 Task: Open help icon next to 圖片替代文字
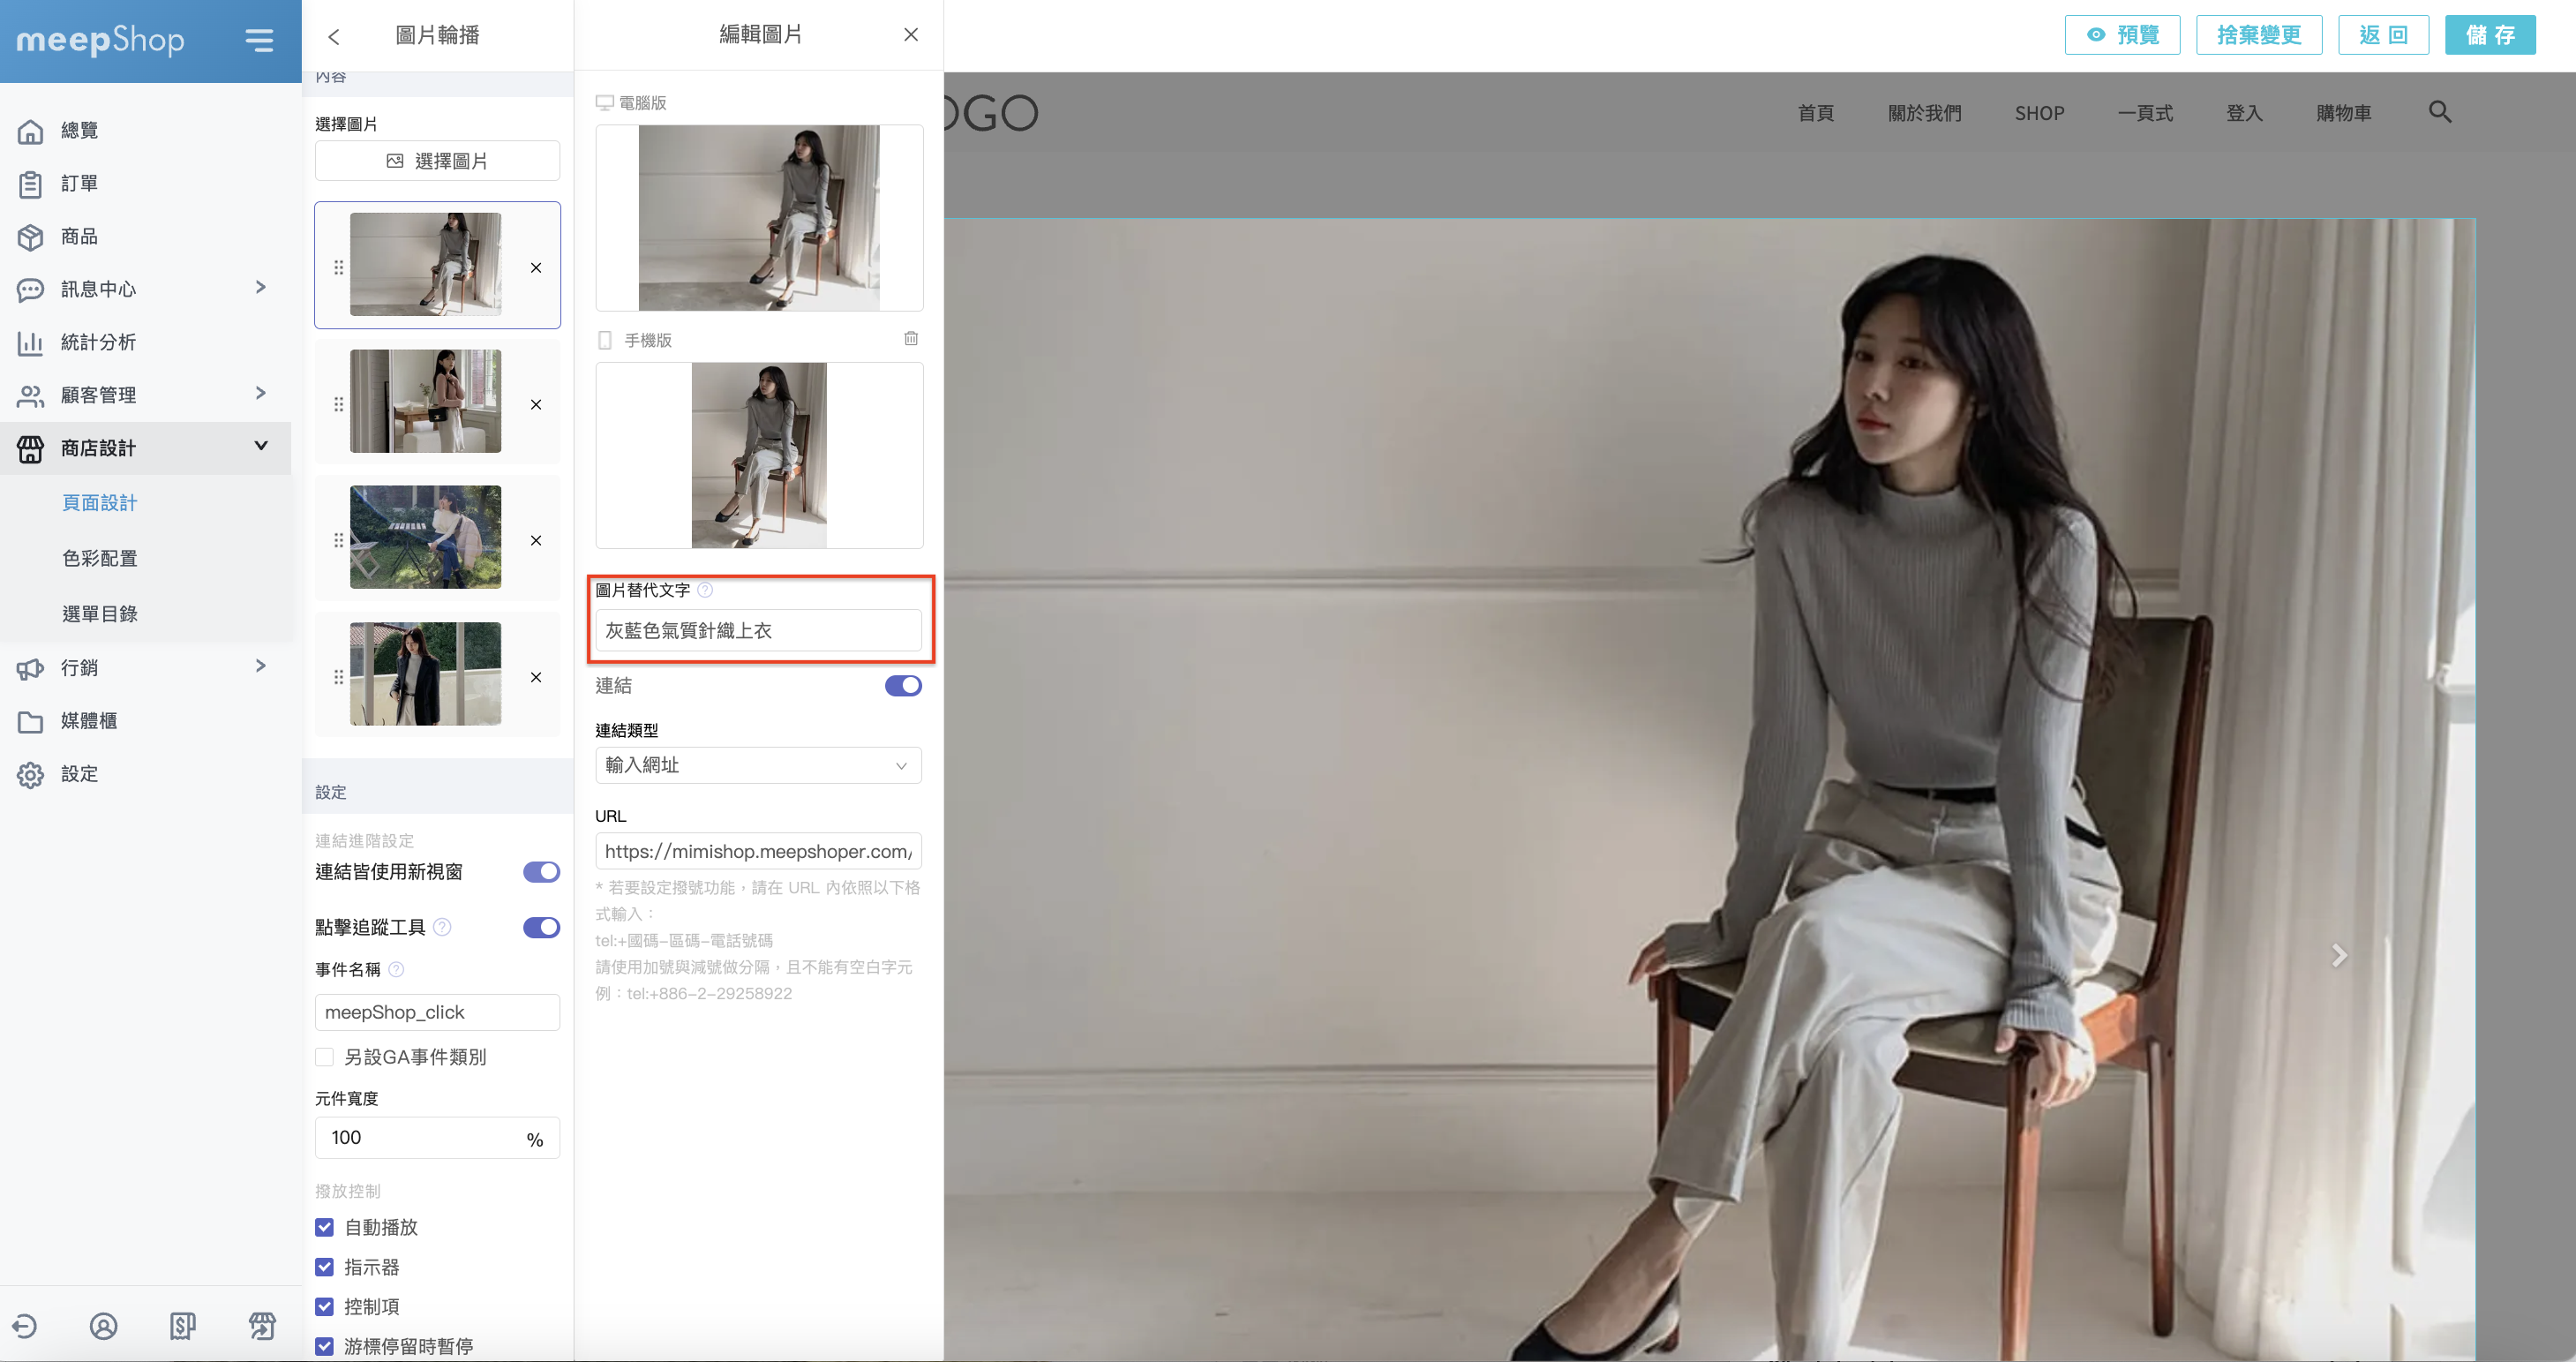(x=705, y=590)
